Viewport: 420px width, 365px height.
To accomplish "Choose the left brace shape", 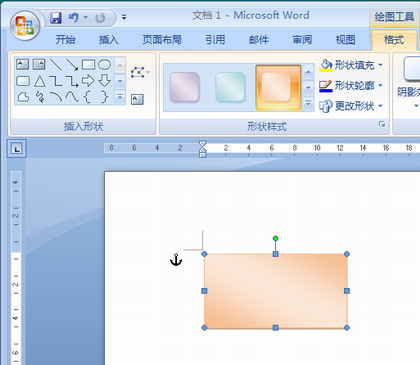I will coord(88,97).
